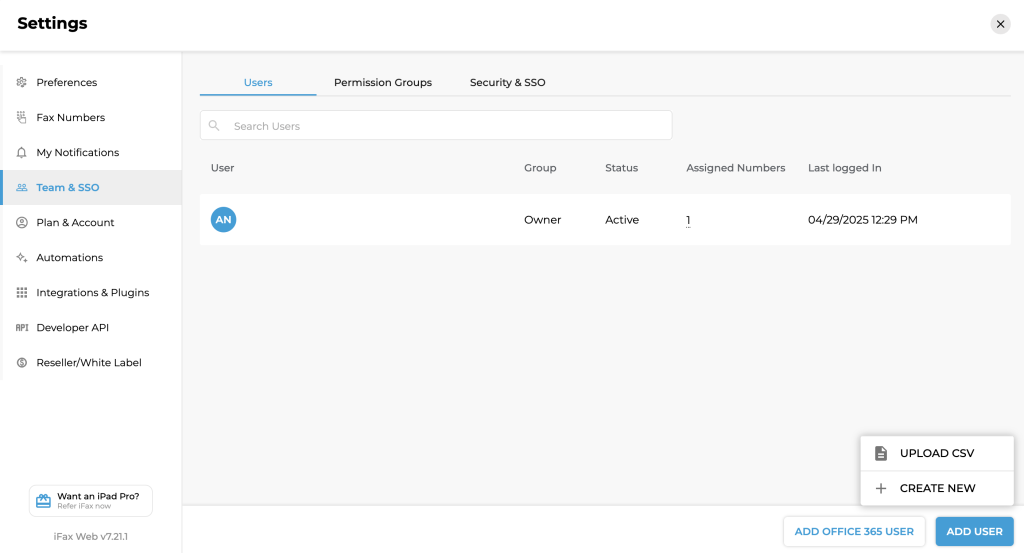Click the Preferences gear icon
1024x553 pixels.
(x=22, y=82)
